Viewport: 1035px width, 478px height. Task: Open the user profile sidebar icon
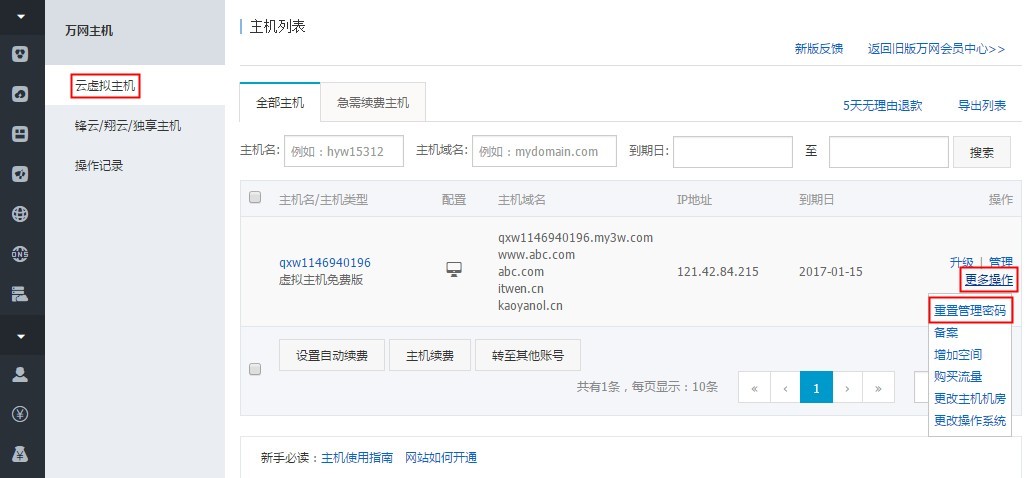coord(20,374)
